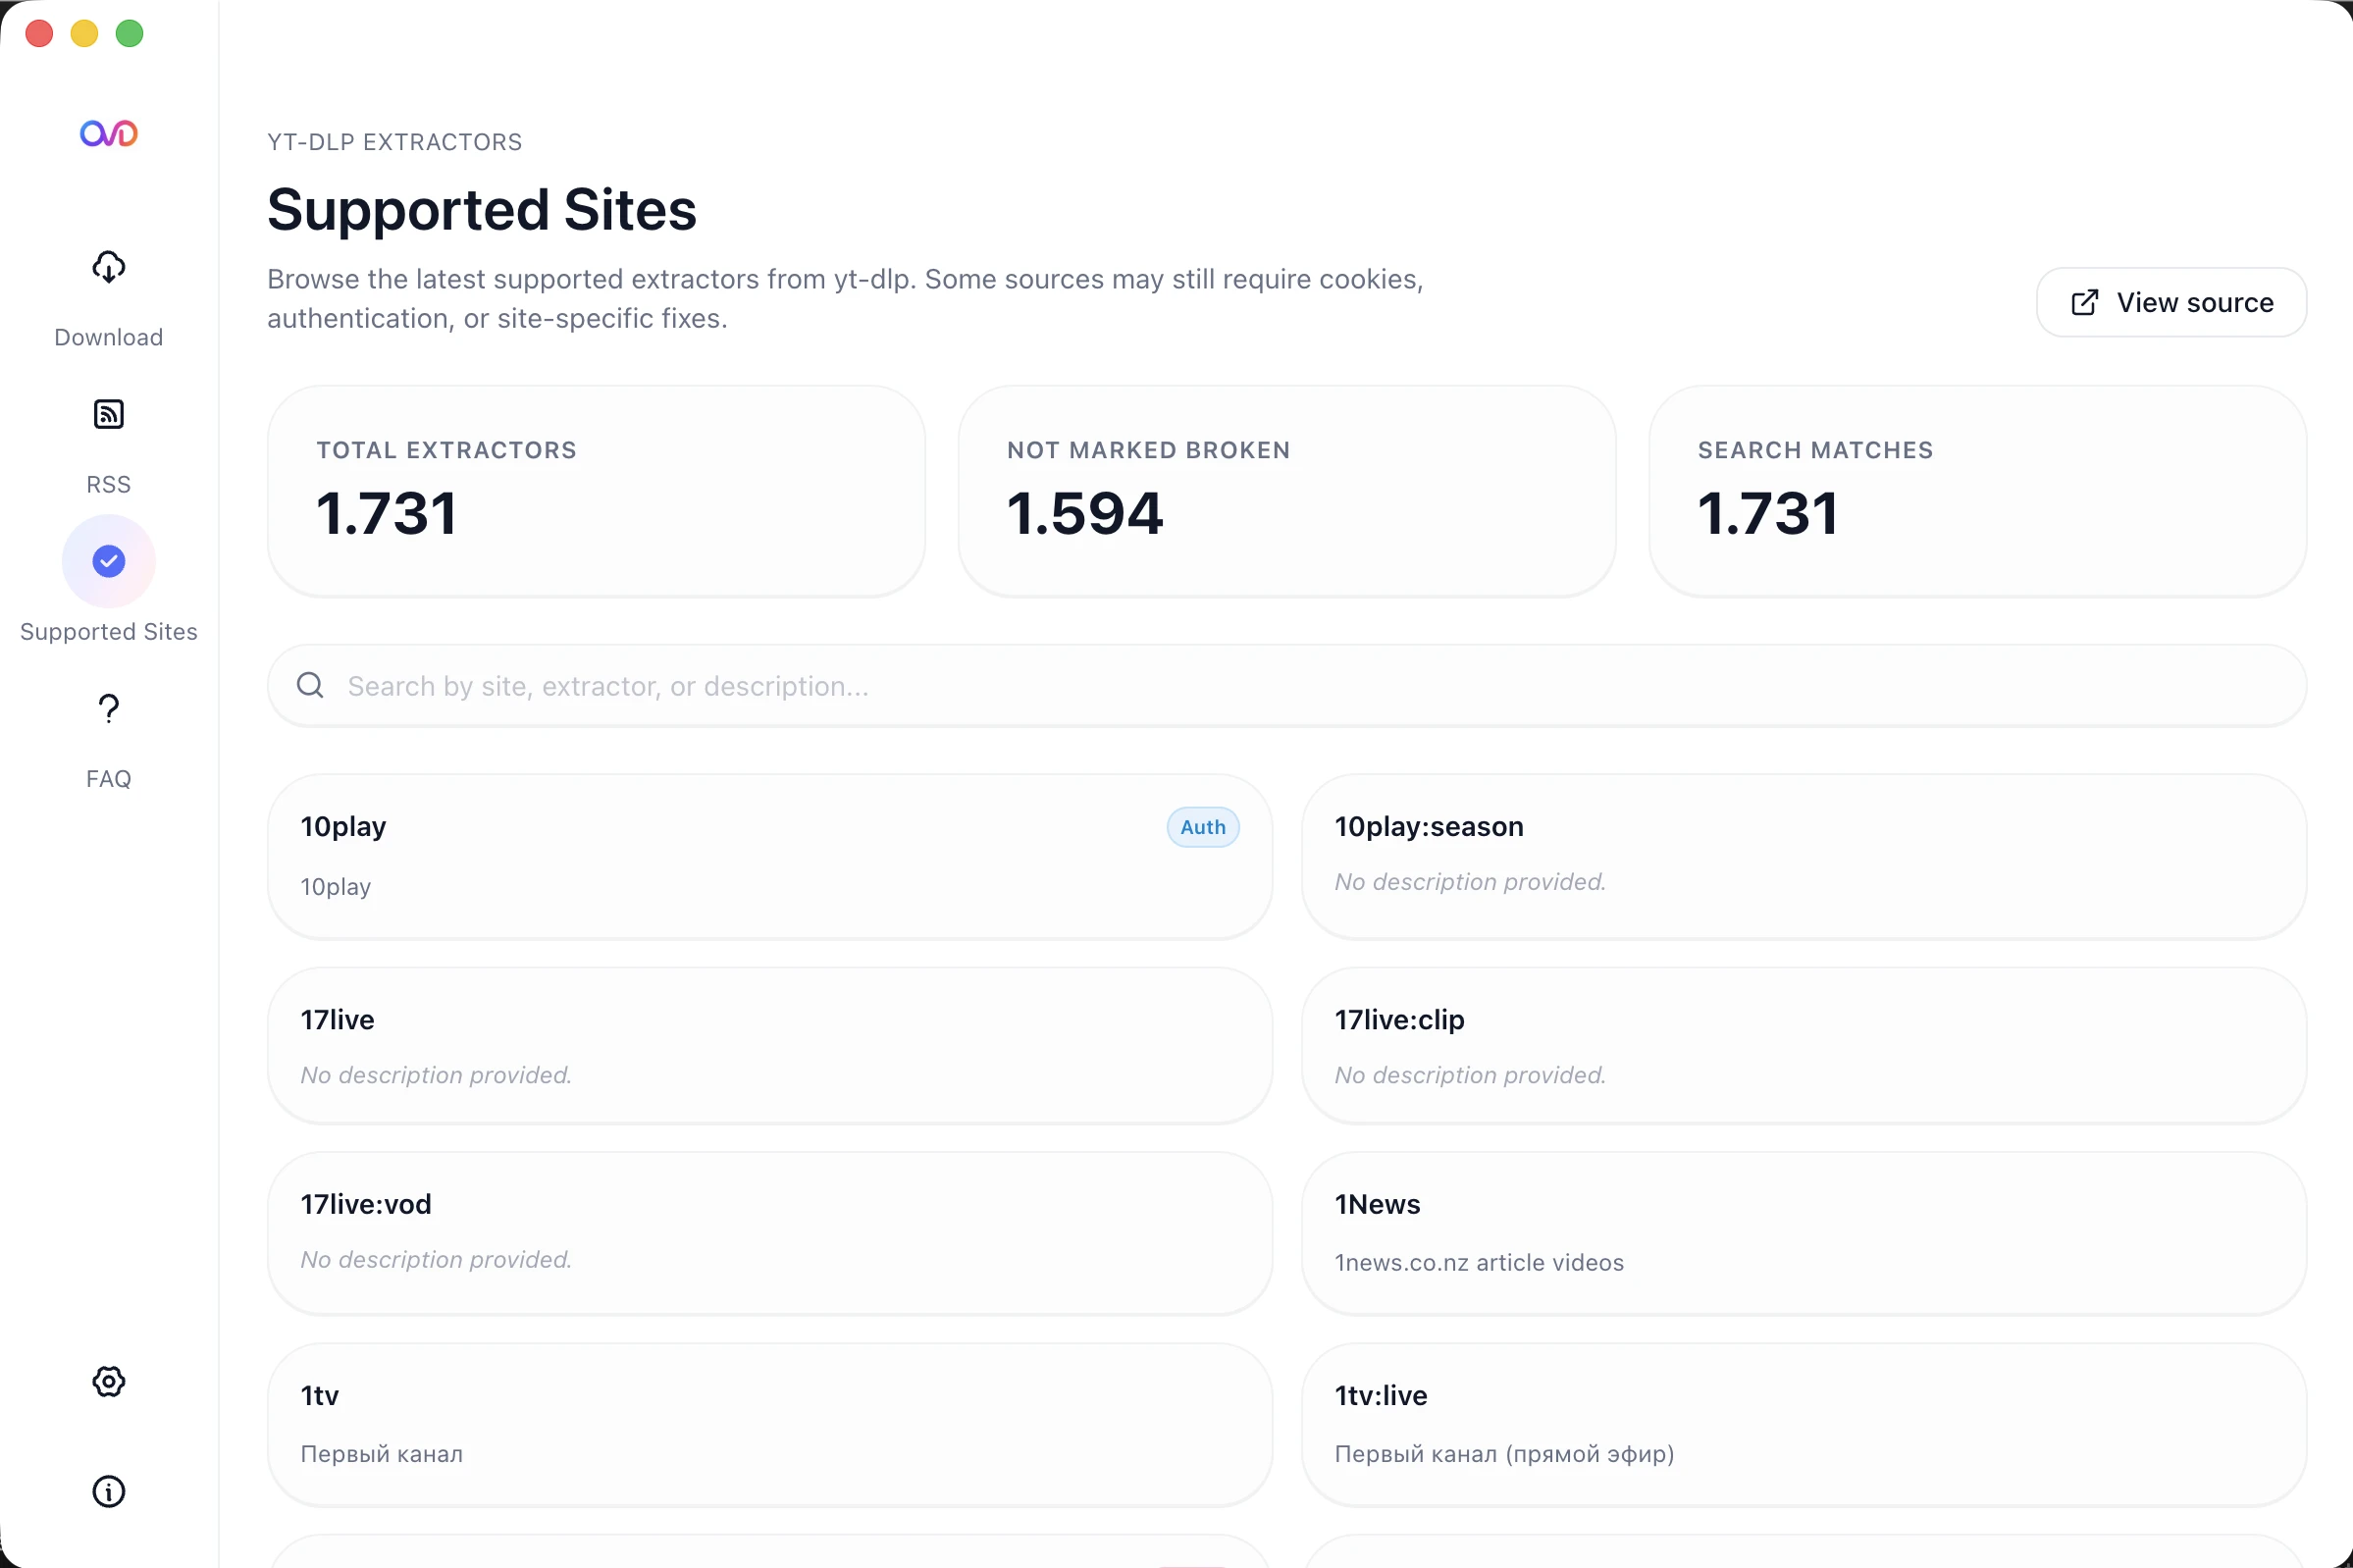Click the Auth badge on 10play
2353x1568 pixels.
[1202, 827]
